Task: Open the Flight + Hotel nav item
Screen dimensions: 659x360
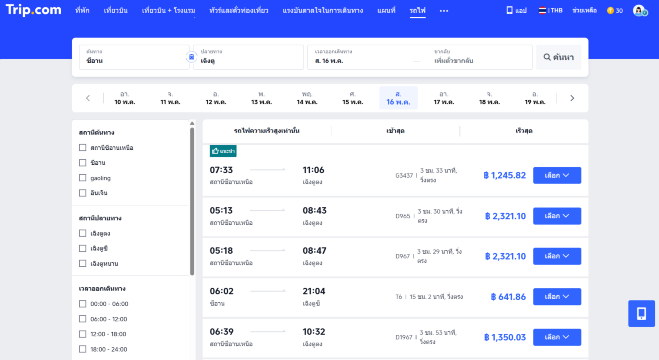Action: point(169,11)
